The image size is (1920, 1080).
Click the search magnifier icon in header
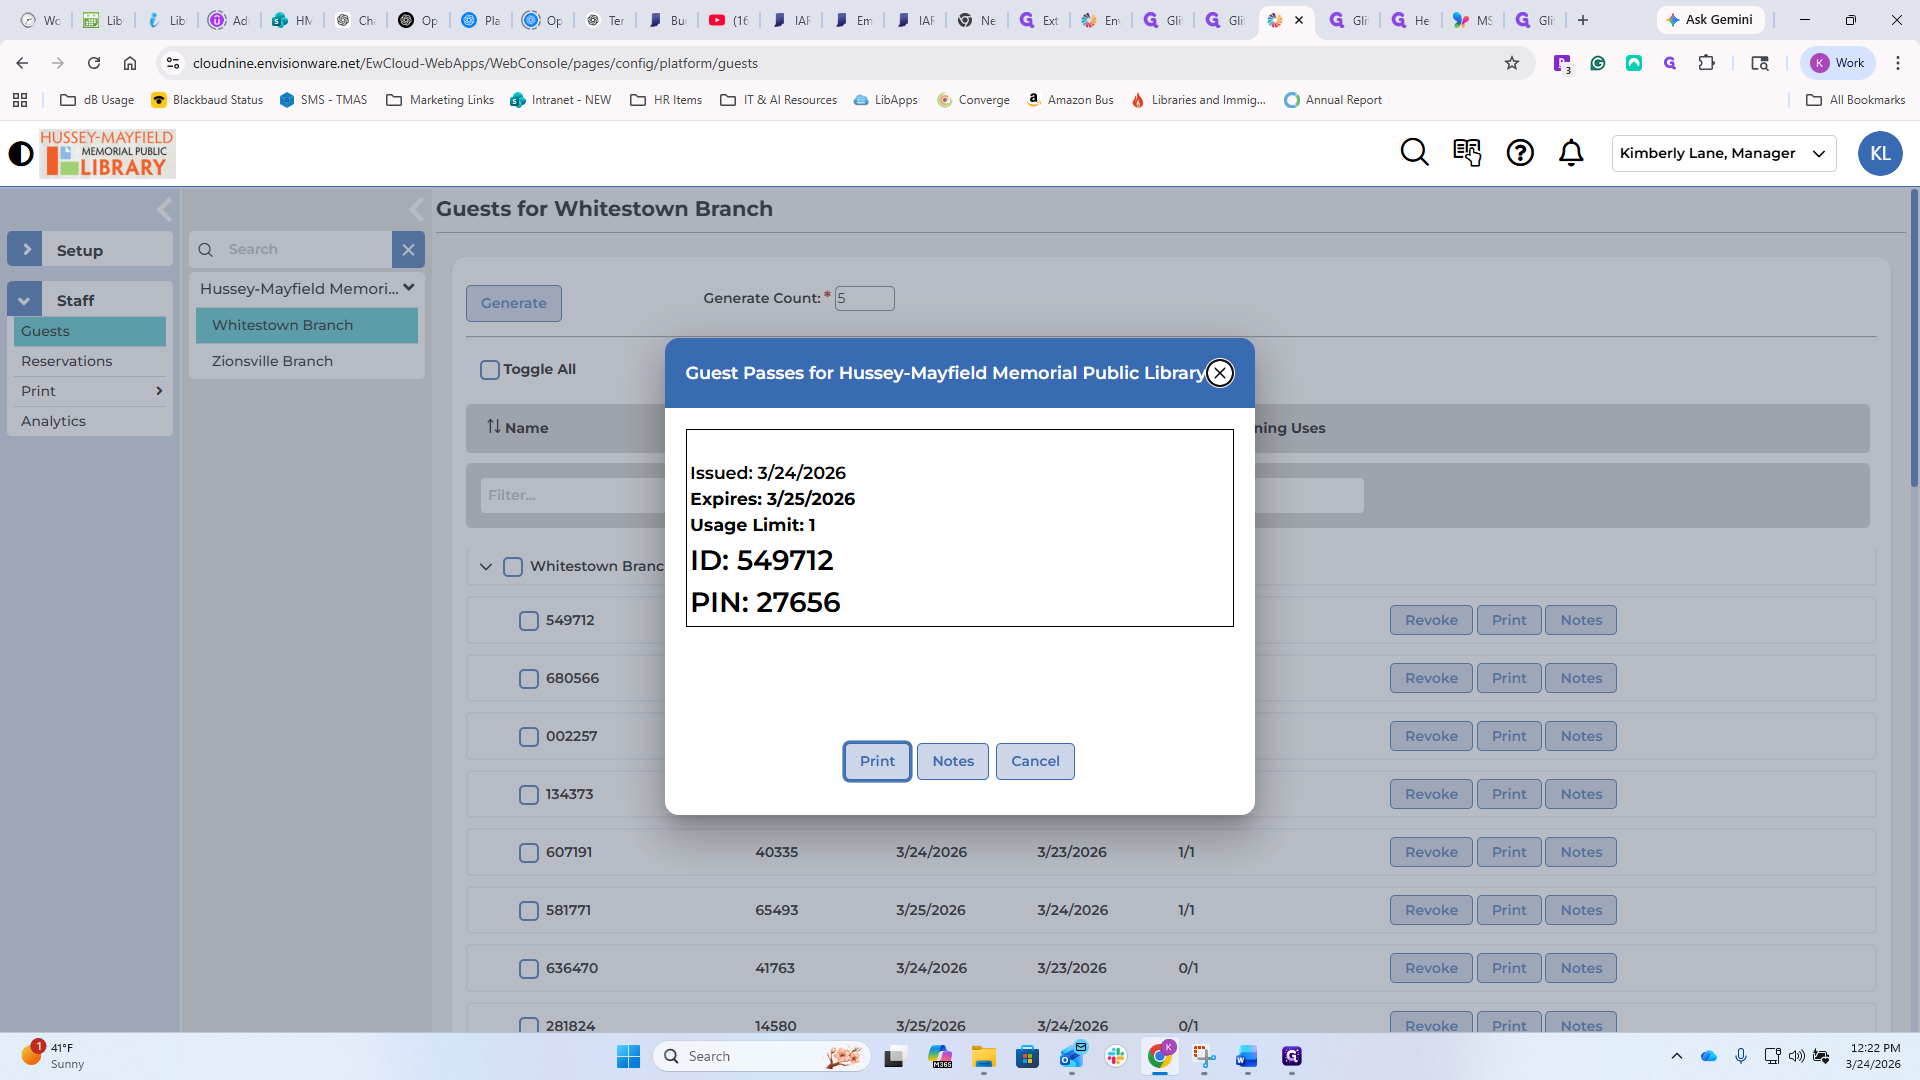tap(1414, 153)
